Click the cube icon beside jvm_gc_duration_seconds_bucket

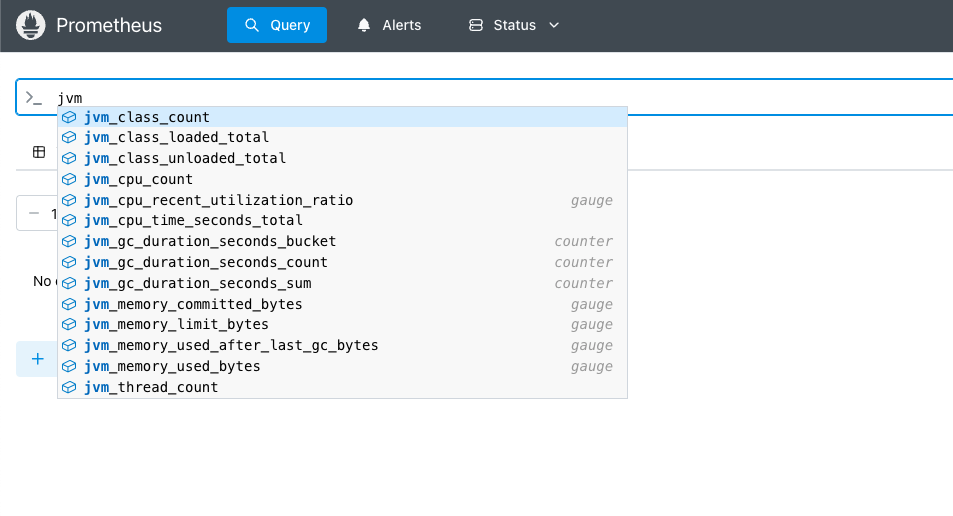point(69,241)
